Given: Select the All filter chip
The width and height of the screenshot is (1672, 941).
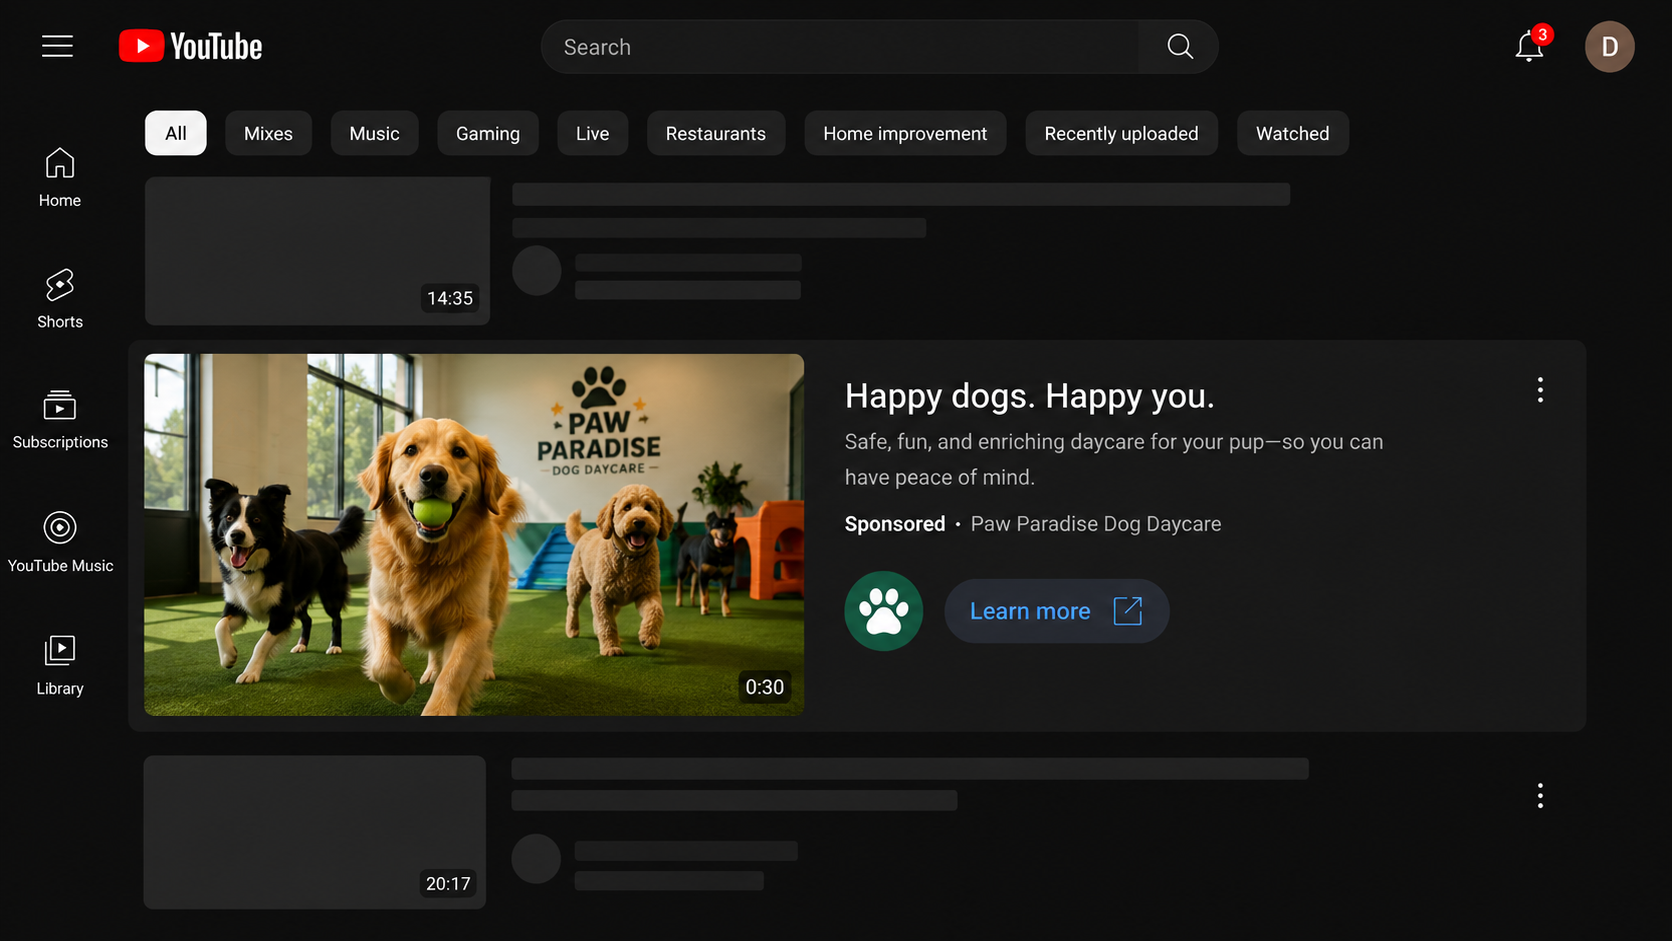Looking at the screenshot, I should tap(176, 133).
